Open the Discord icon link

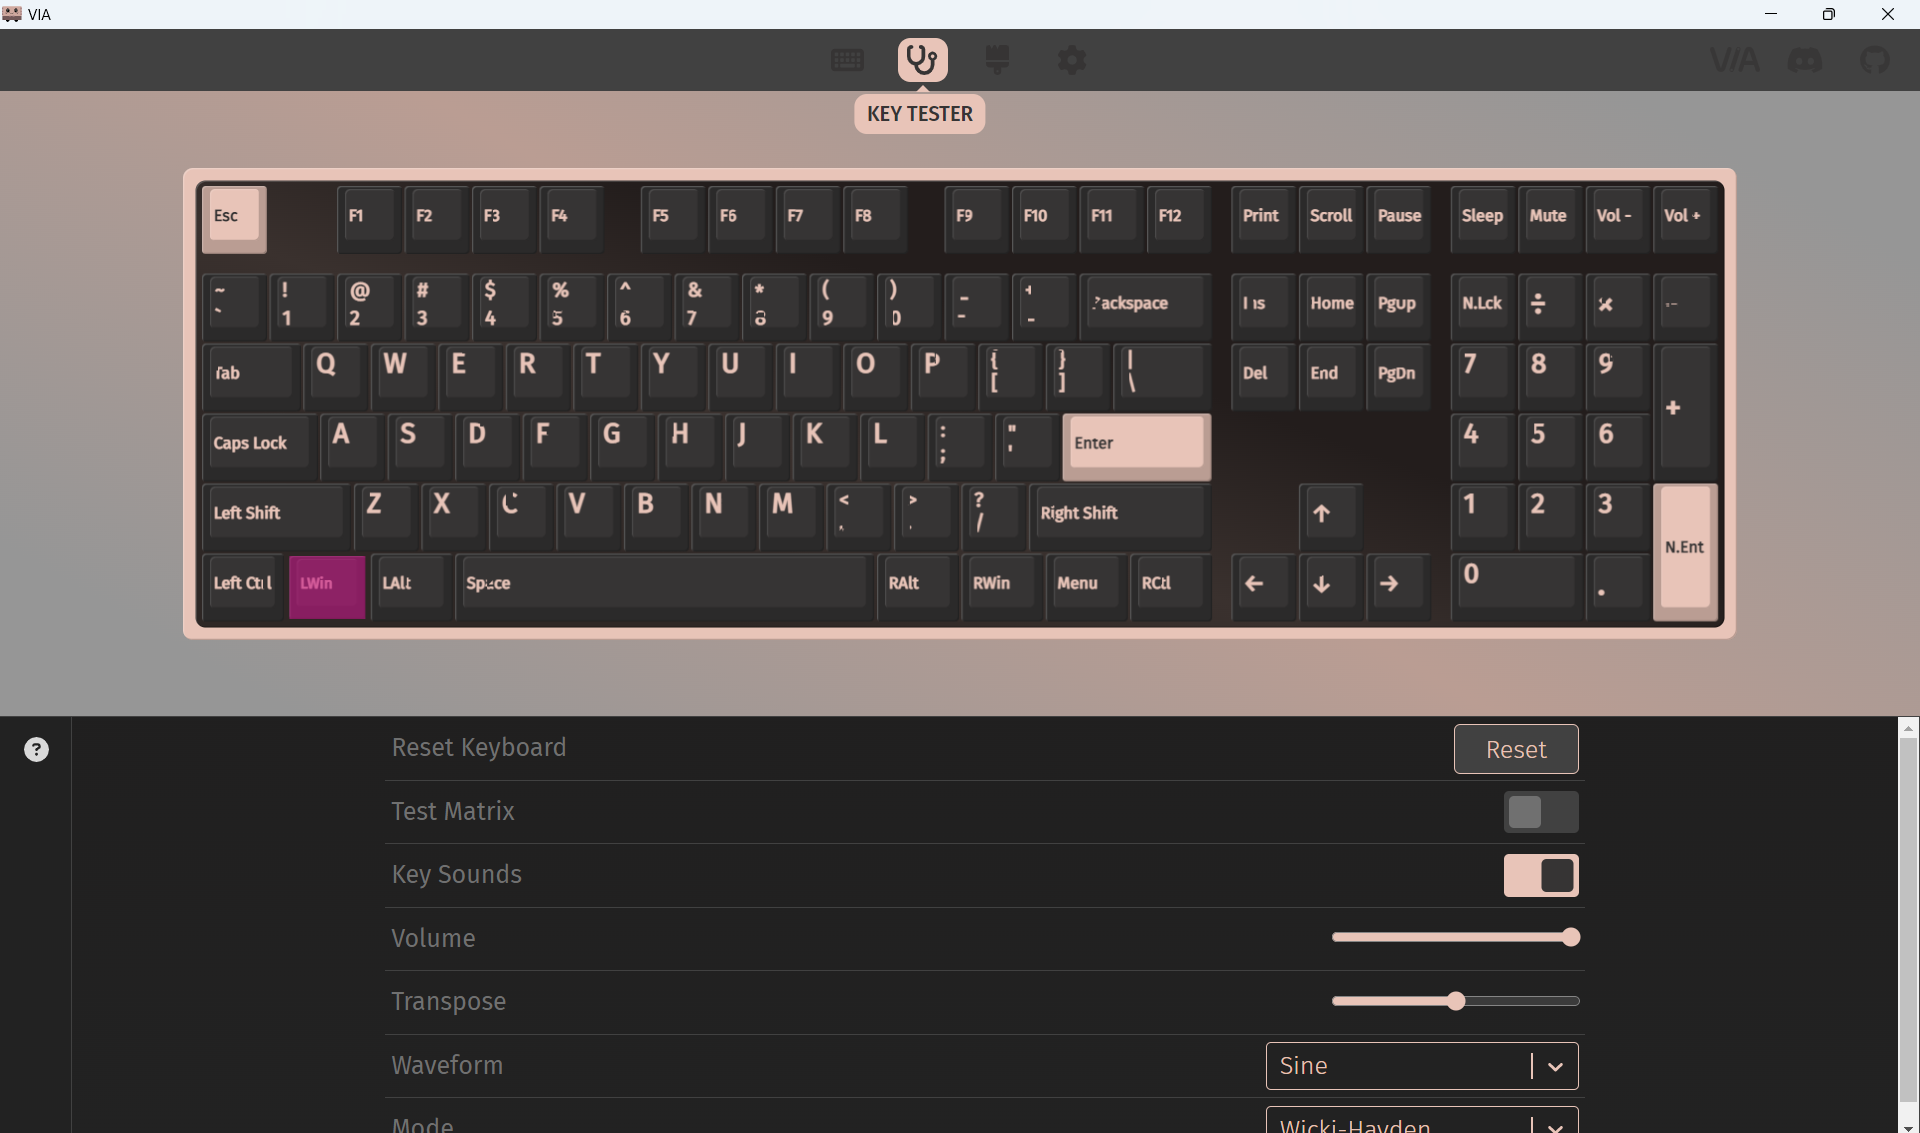1805,60
